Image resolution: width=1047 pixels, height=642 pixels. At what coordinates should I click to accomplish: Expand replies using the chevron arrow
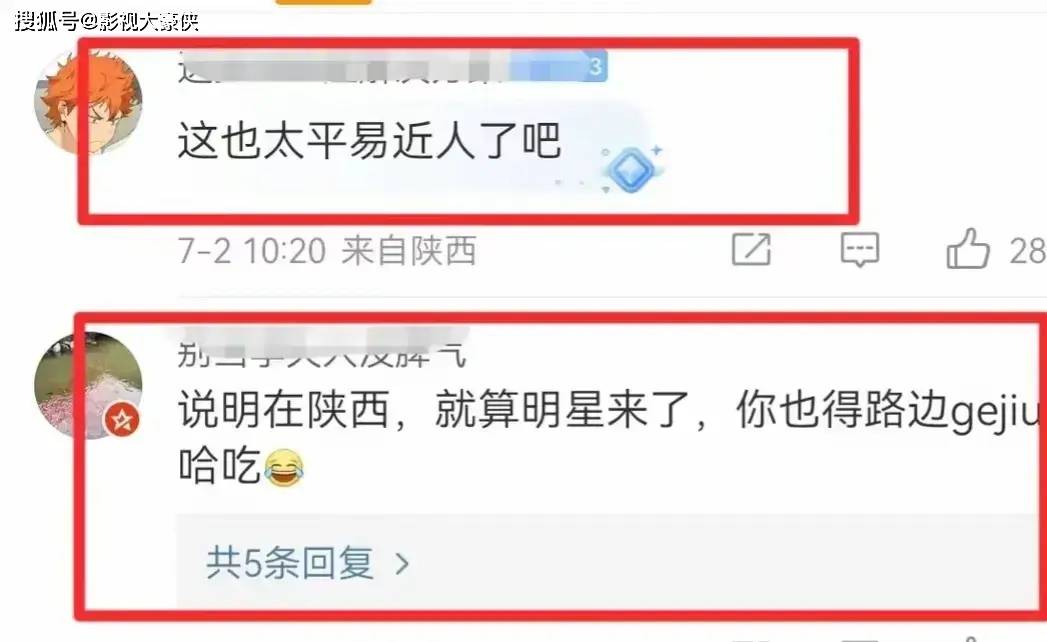[402, 564]
